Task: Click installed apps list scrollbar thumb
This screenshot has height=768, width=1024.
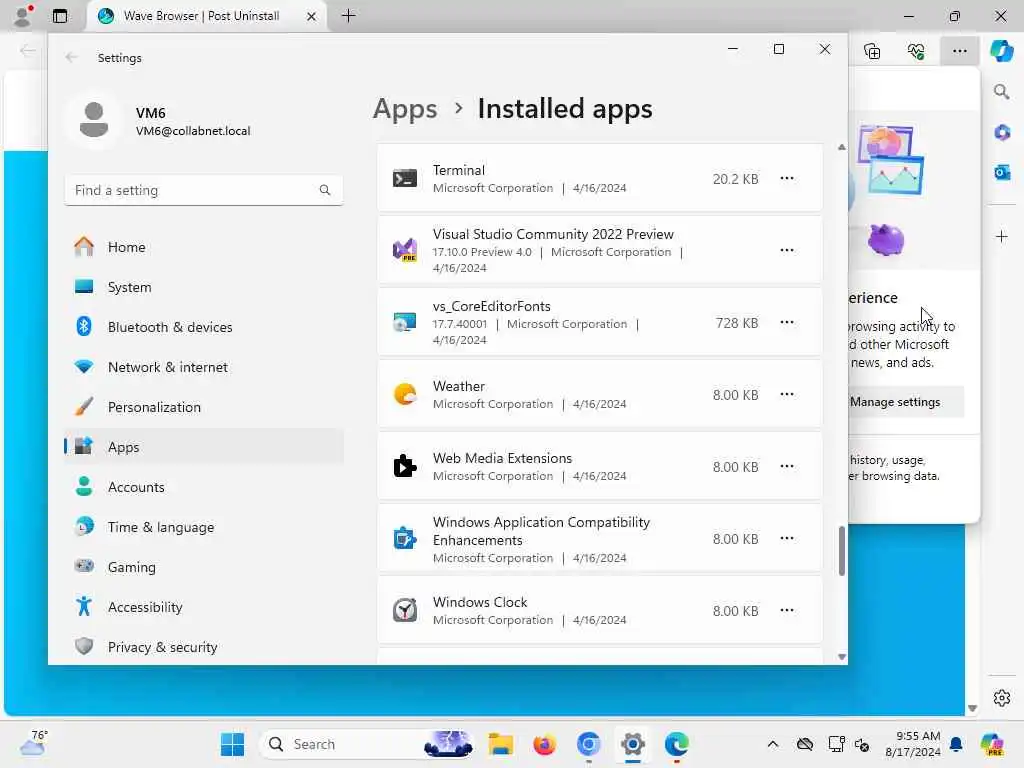Action: pyautogui.click(x=842, y=551)
